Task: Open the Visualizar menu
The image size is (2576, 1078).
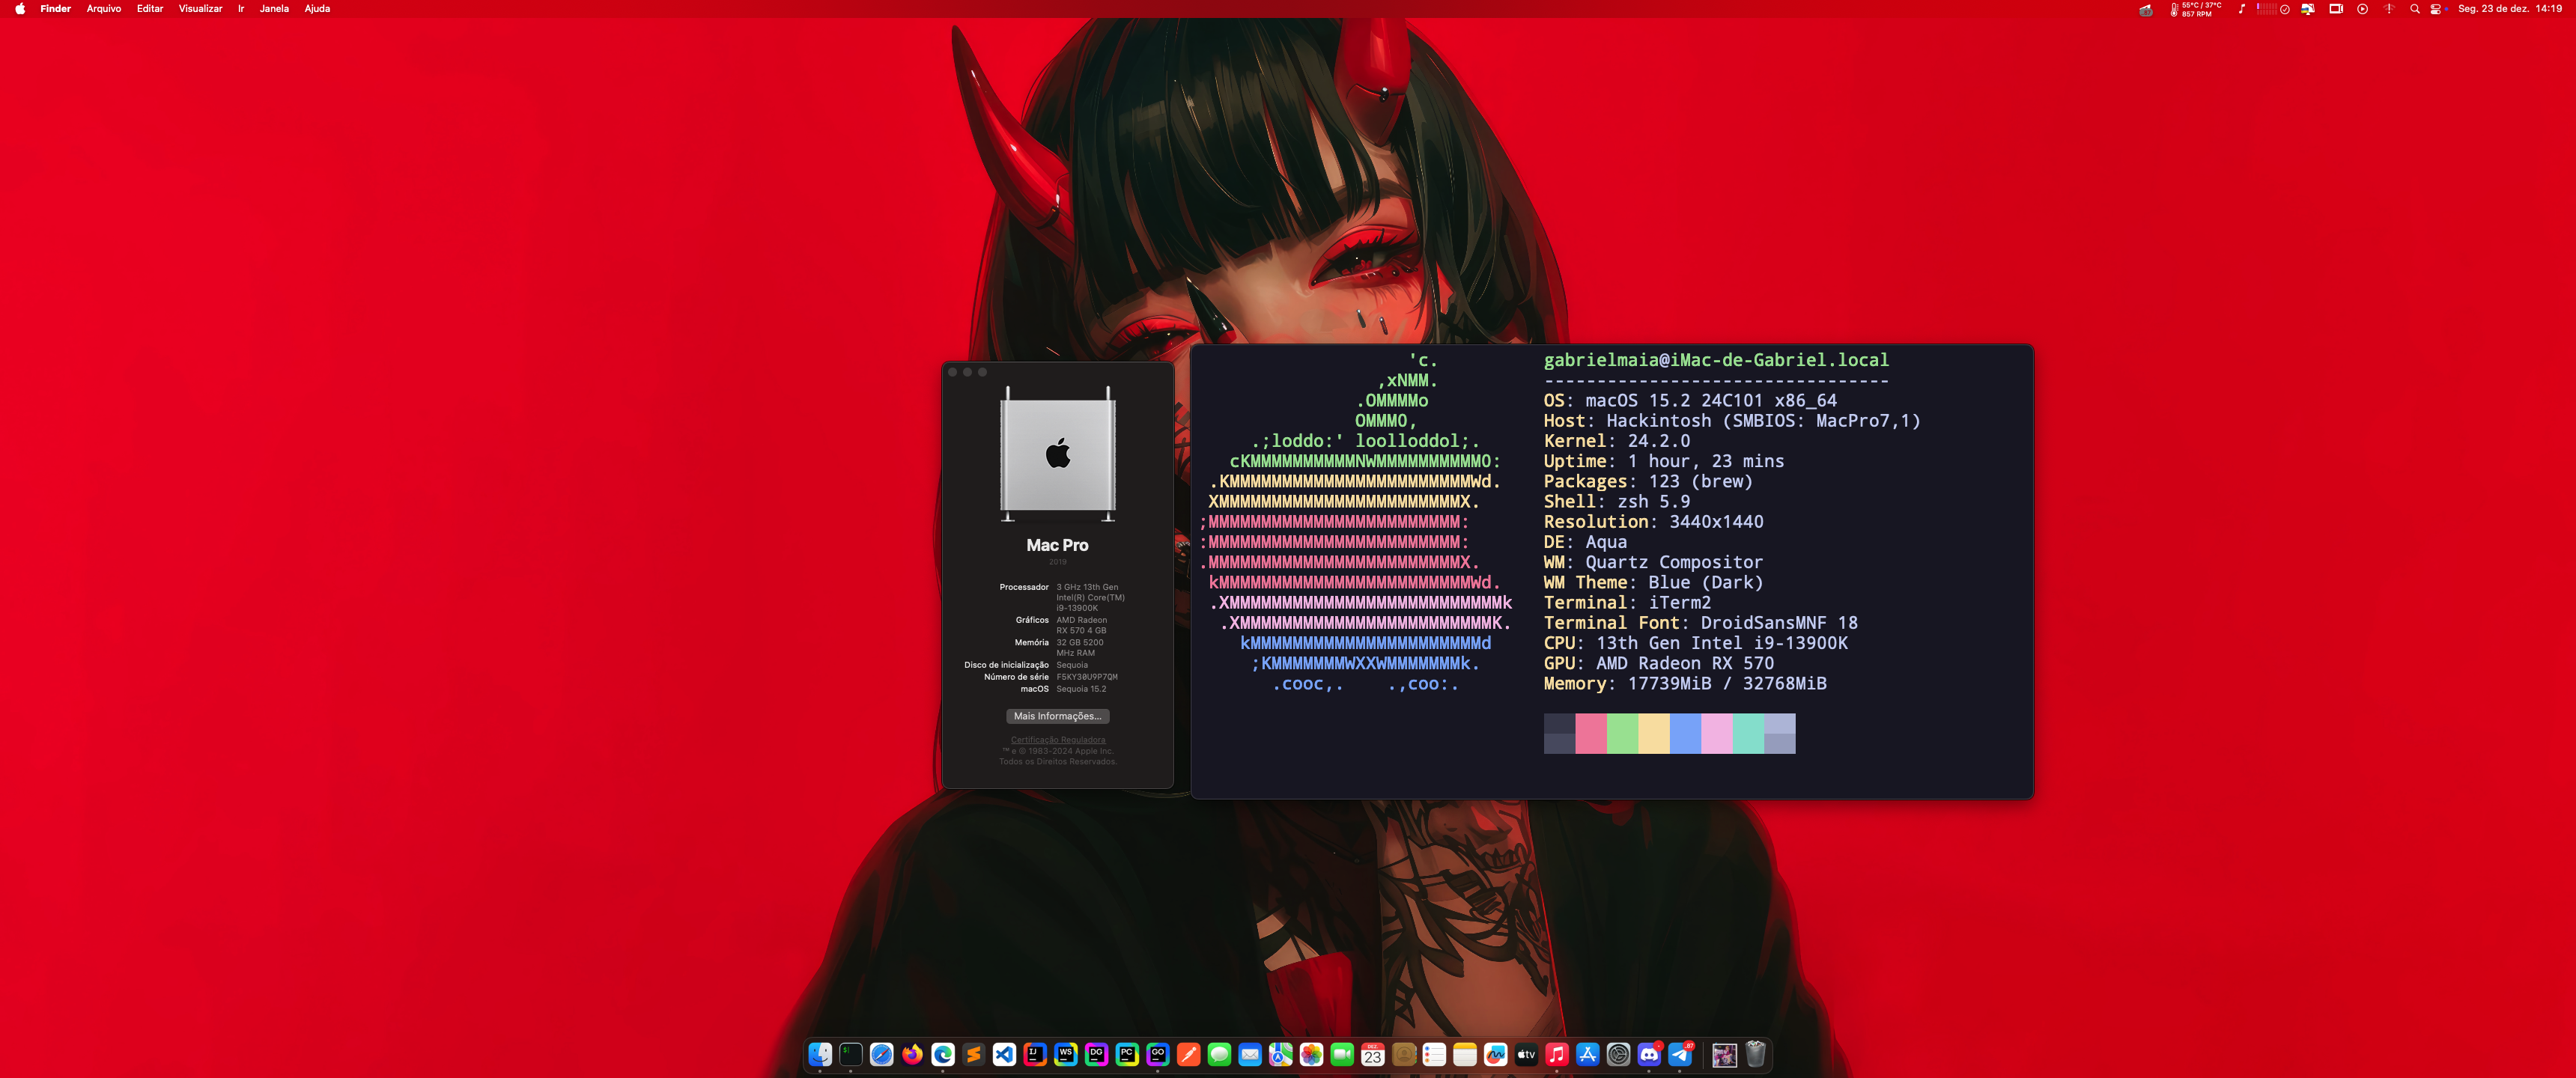Action: click(200, 9)
